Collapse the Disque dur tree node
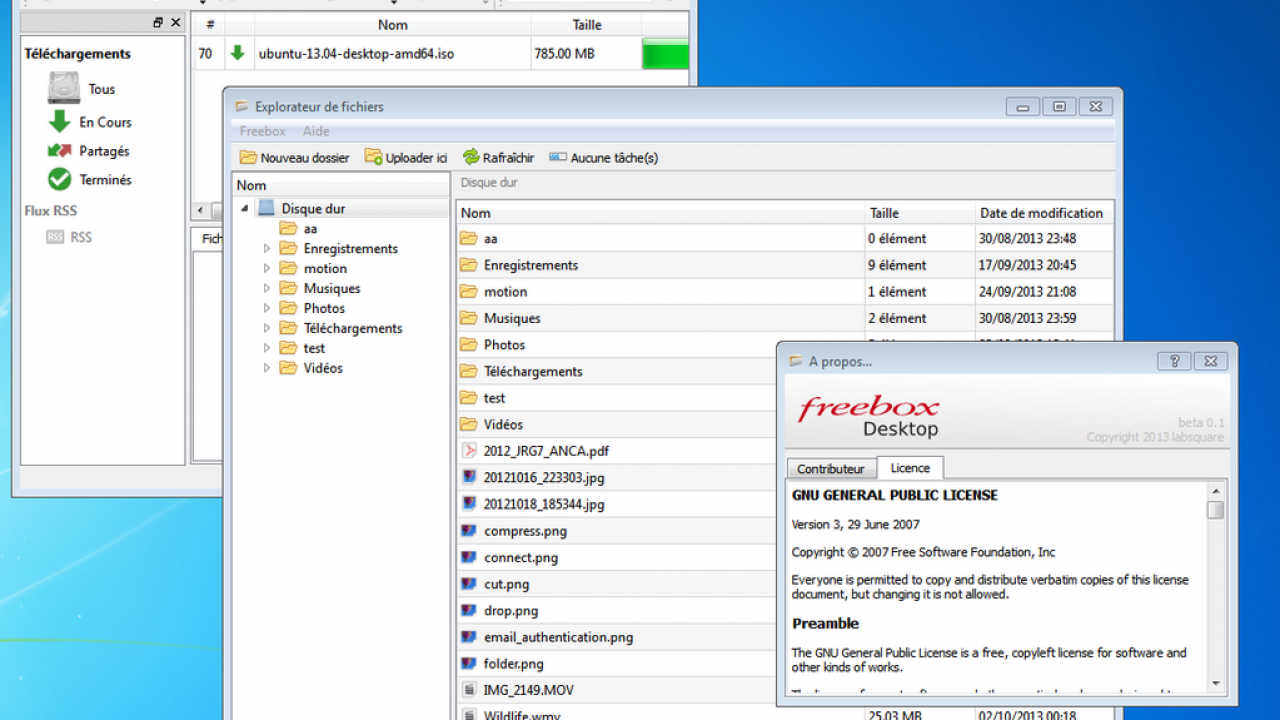This screenshot has width=1280, height=720. (243, 208)
